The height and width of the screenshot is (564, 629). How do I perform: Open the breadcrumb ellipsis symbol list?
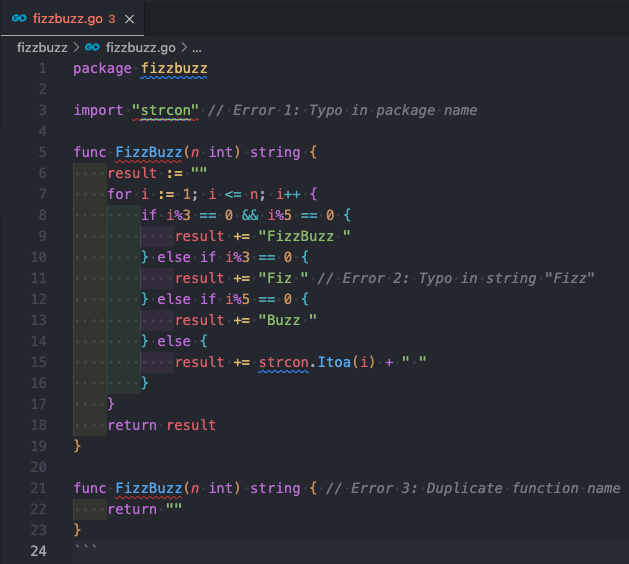point(197,48)
